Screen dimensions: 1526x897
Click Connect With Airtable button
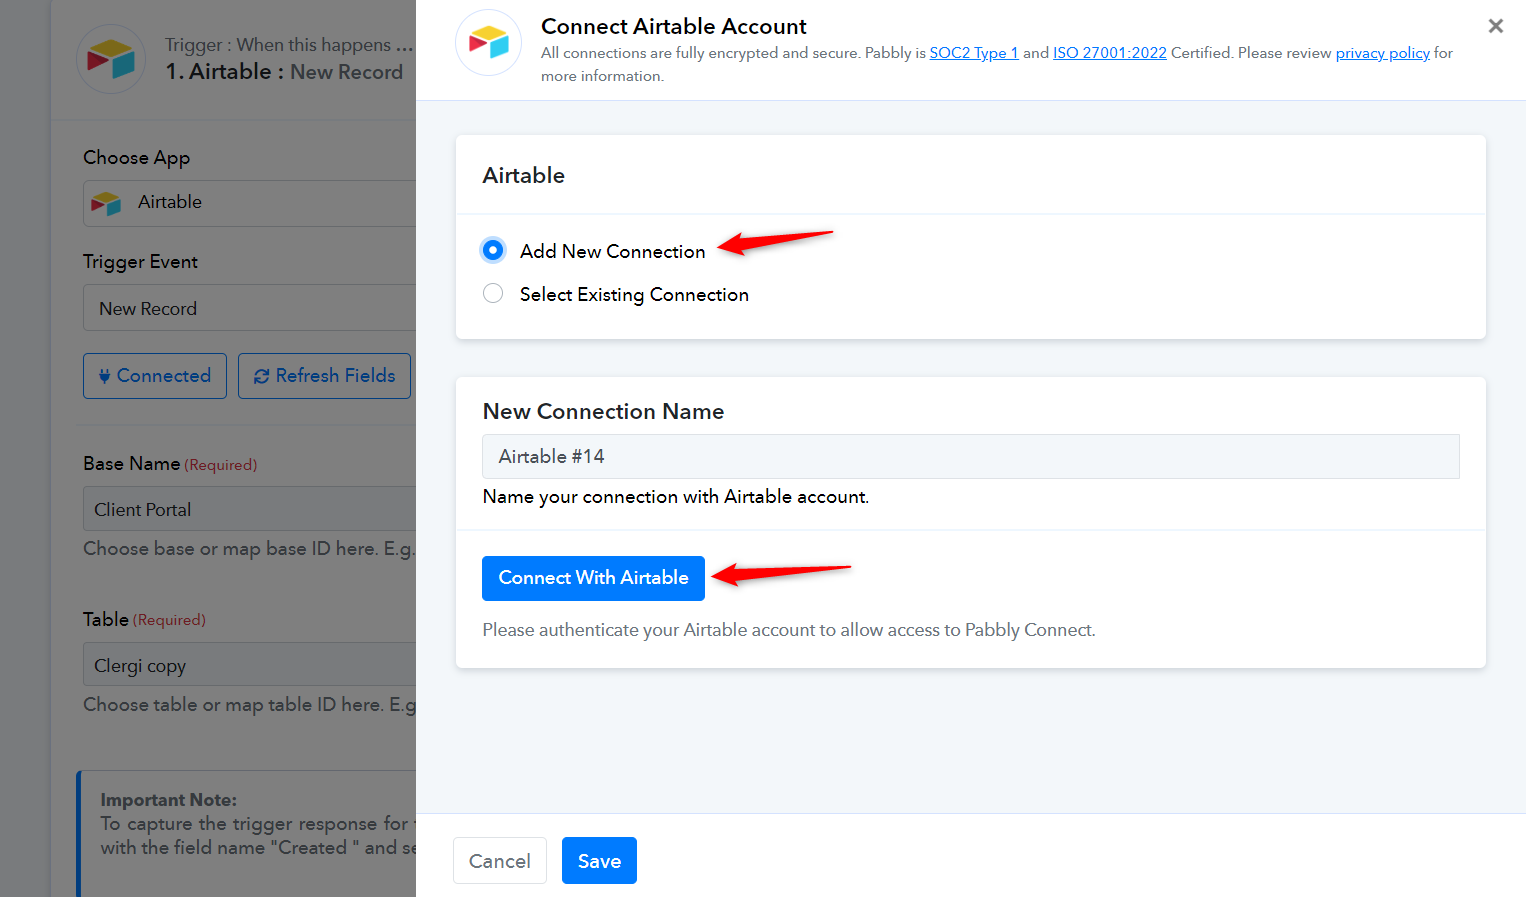pos(593,578)
